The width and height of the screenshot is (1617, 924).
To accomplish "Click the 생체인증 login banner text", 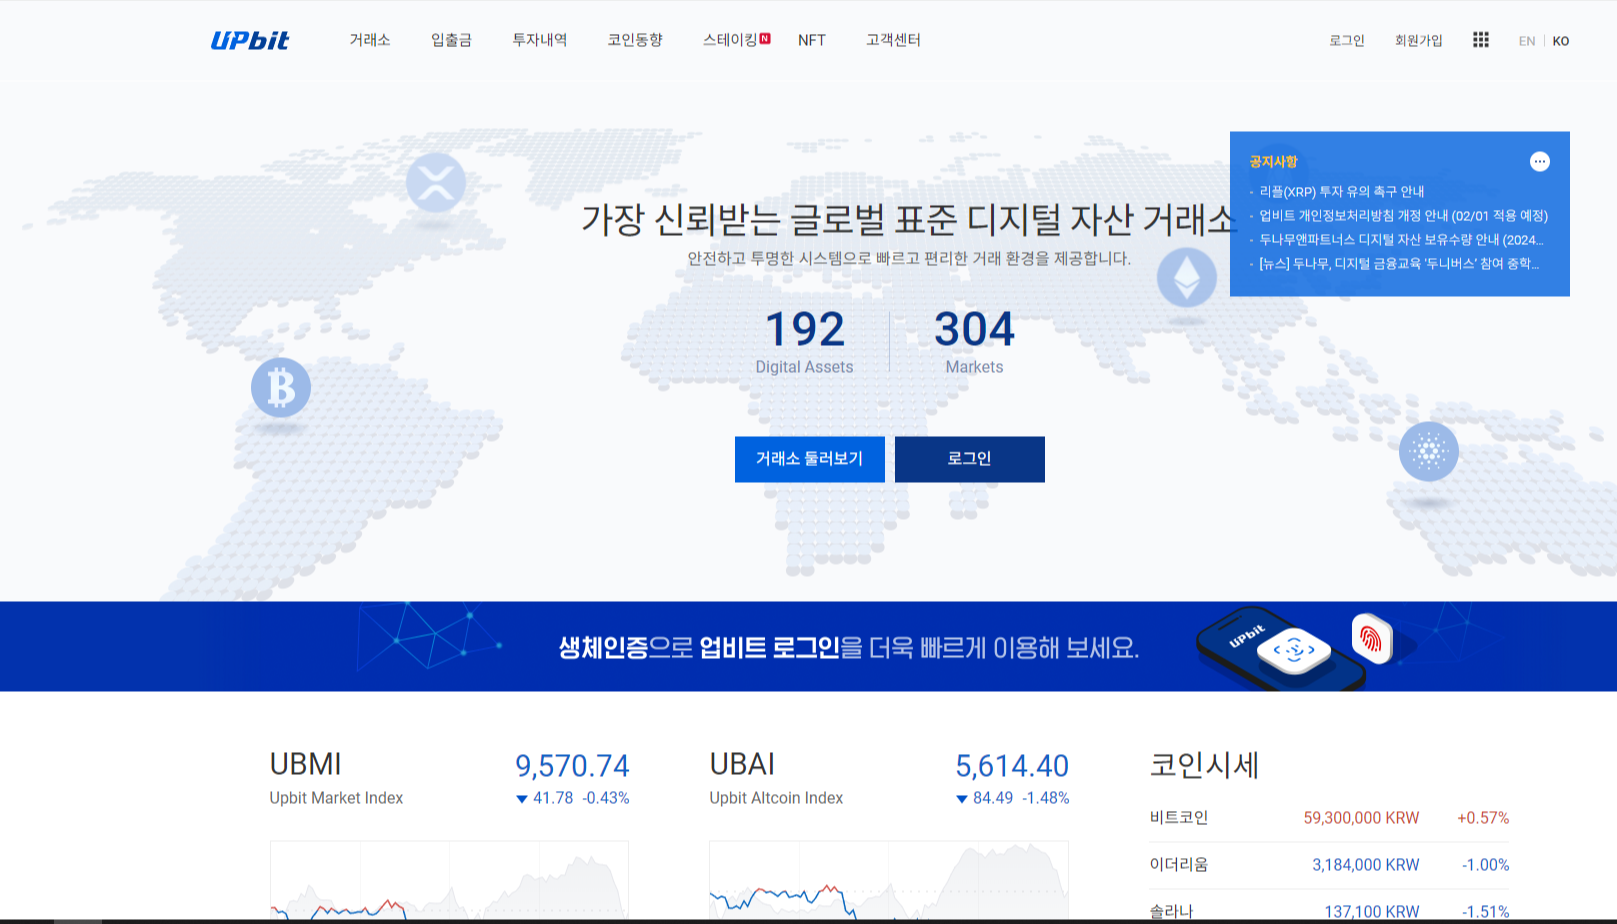I will pyautogui.click(x=849, y=648).
